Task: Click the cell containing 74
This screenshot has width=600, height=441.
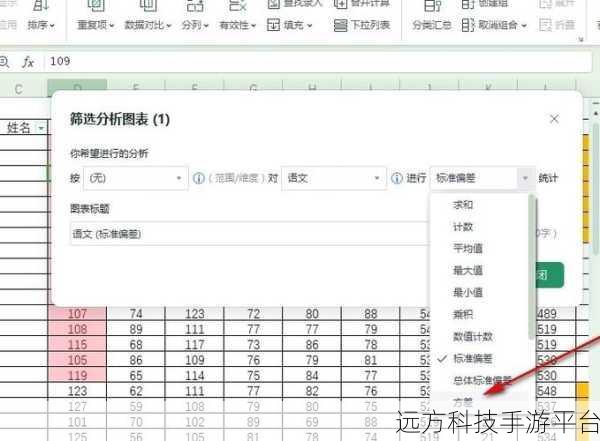Action: point(136,314)
